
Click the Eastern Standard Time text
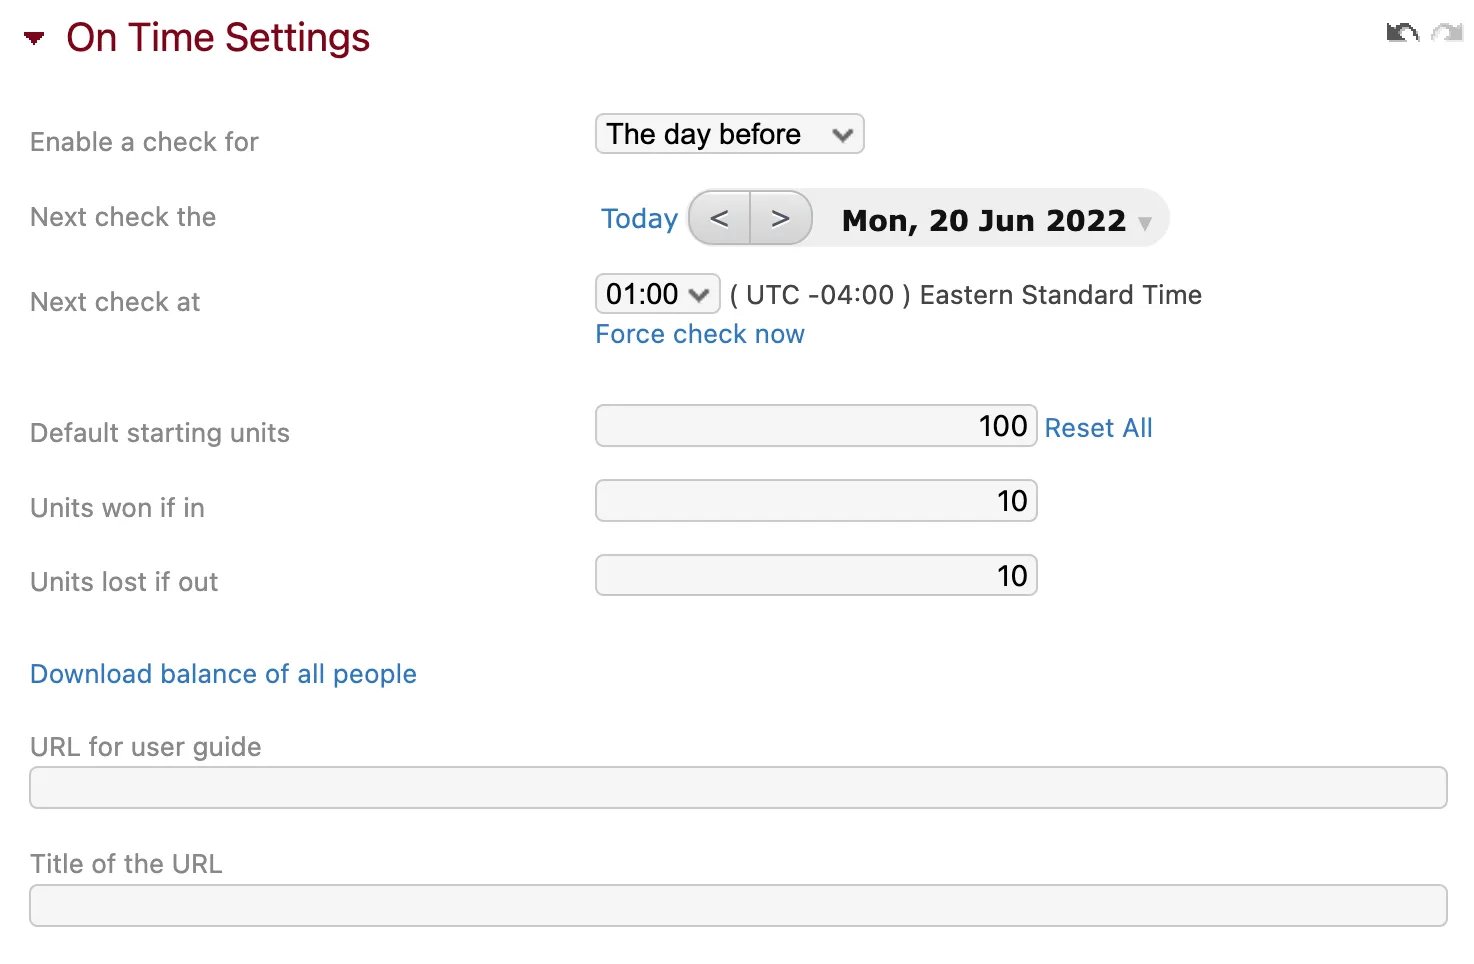[x=1060, y=295]
